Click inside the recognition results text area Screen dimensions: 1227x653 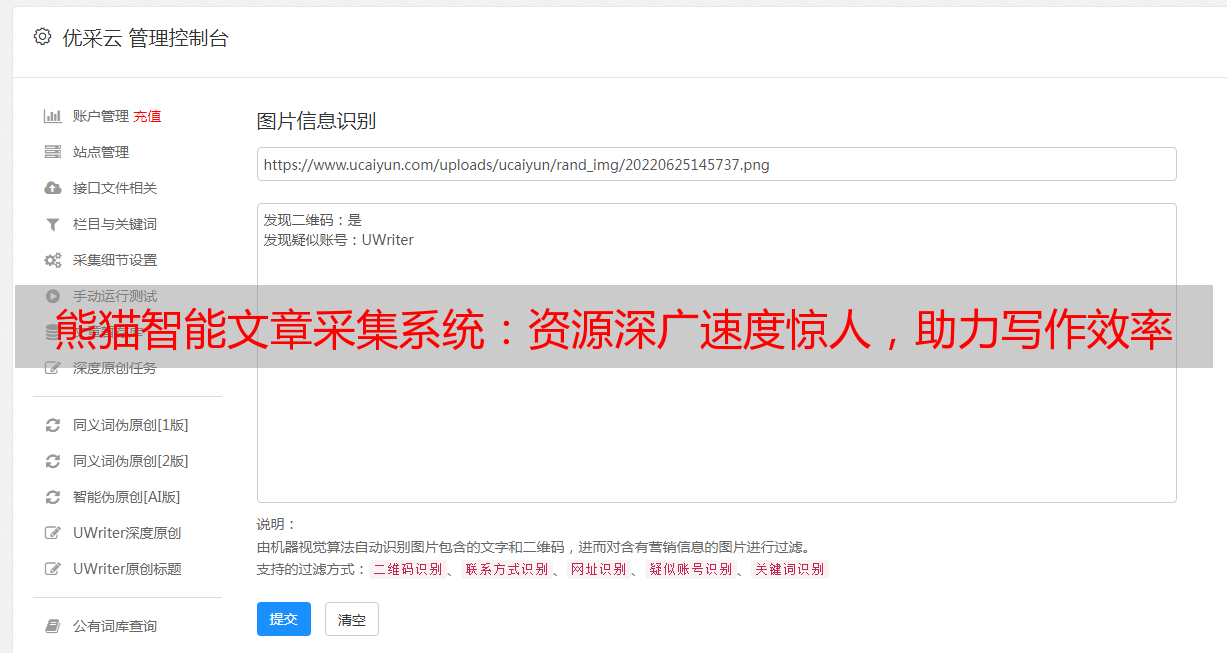click(x=716, y=353)
